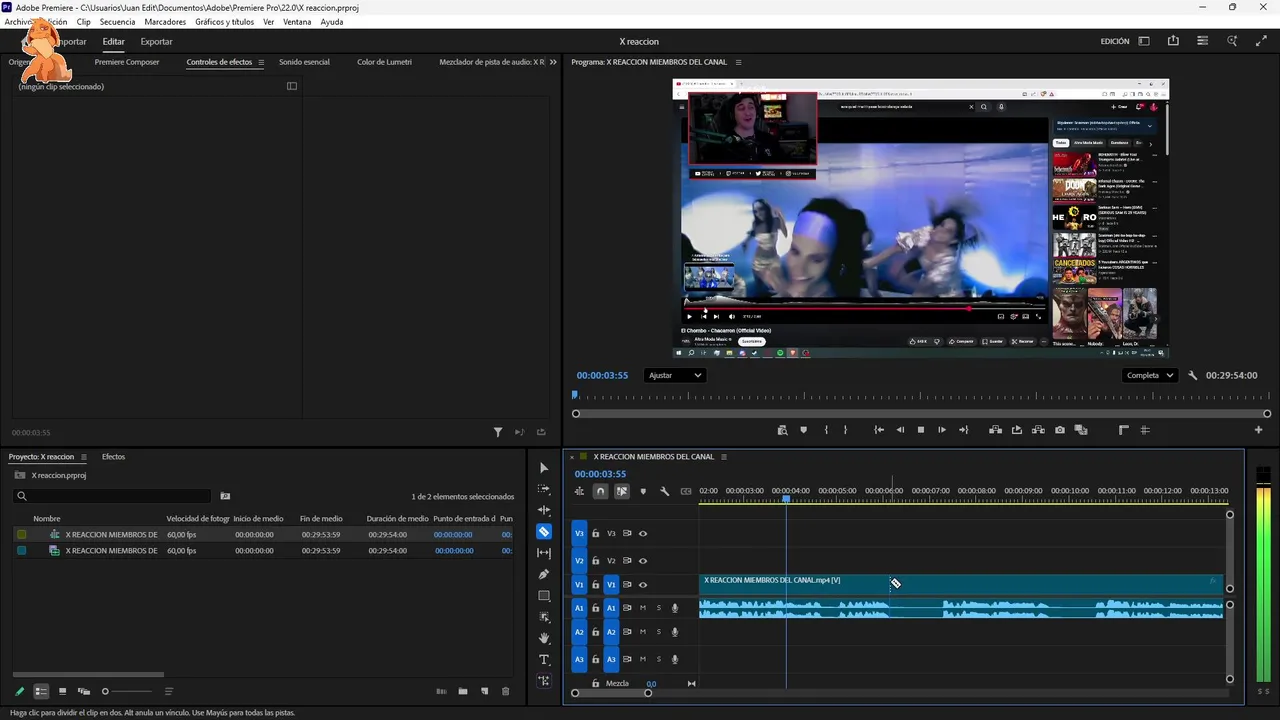Open the Secuencia menu
Image resolution: width=1280 pixels, height=720 pixels.
click(117, 21)
